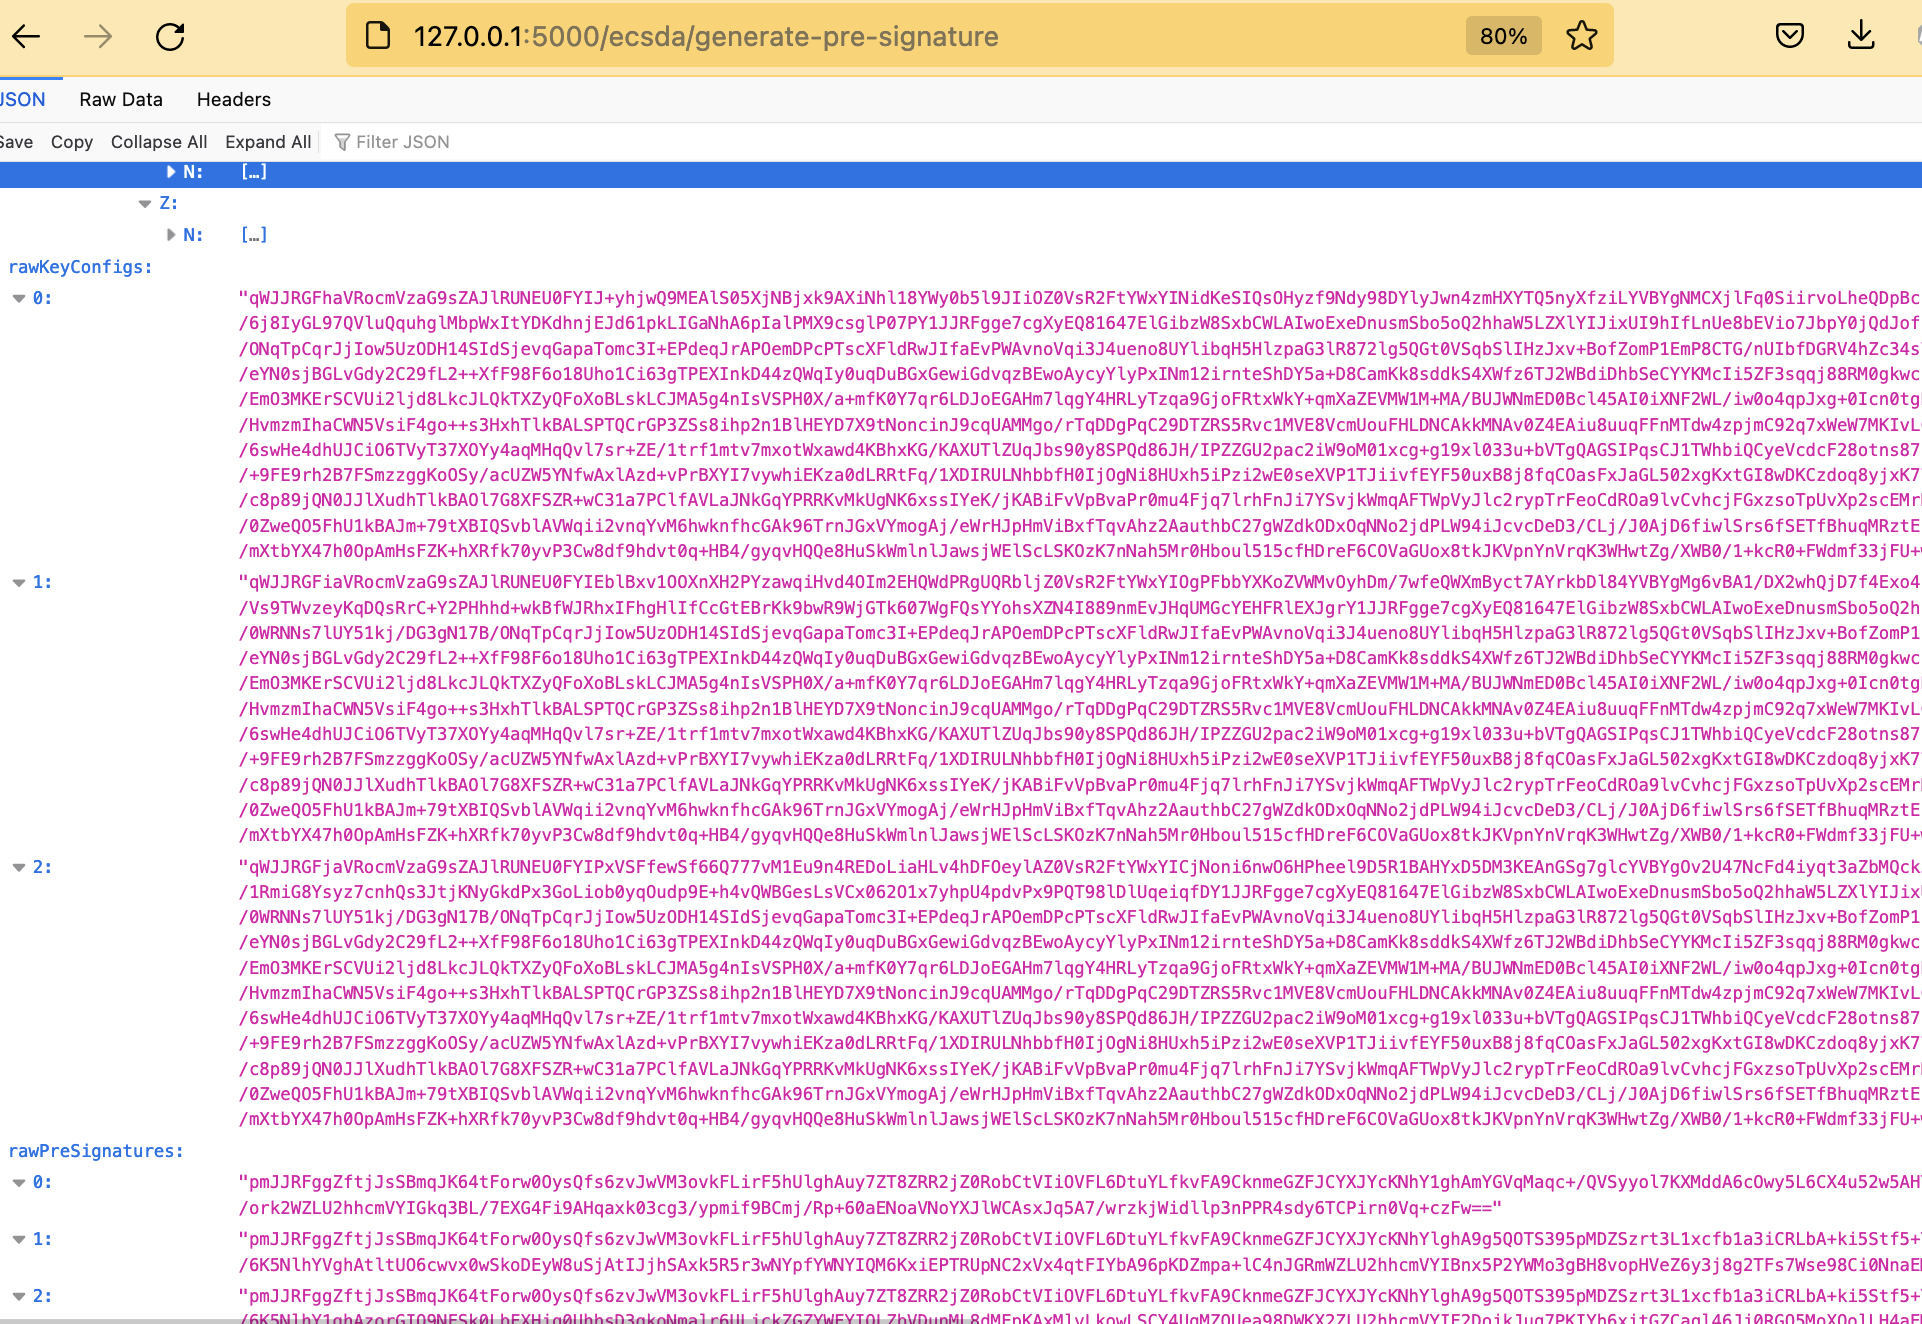Collapse rawPreSignatures entry 1
This screenshot has height=1324, width=1922.
[x=19, y=1239]
